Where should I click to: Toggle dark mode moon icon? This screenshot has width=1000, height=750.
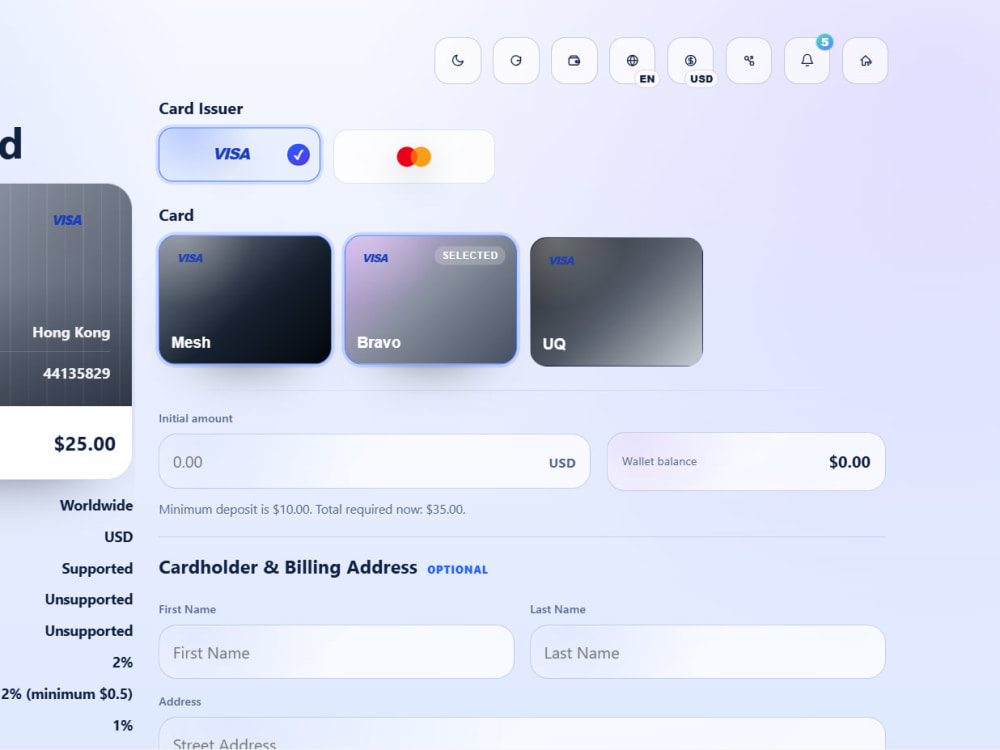point(457,61)
